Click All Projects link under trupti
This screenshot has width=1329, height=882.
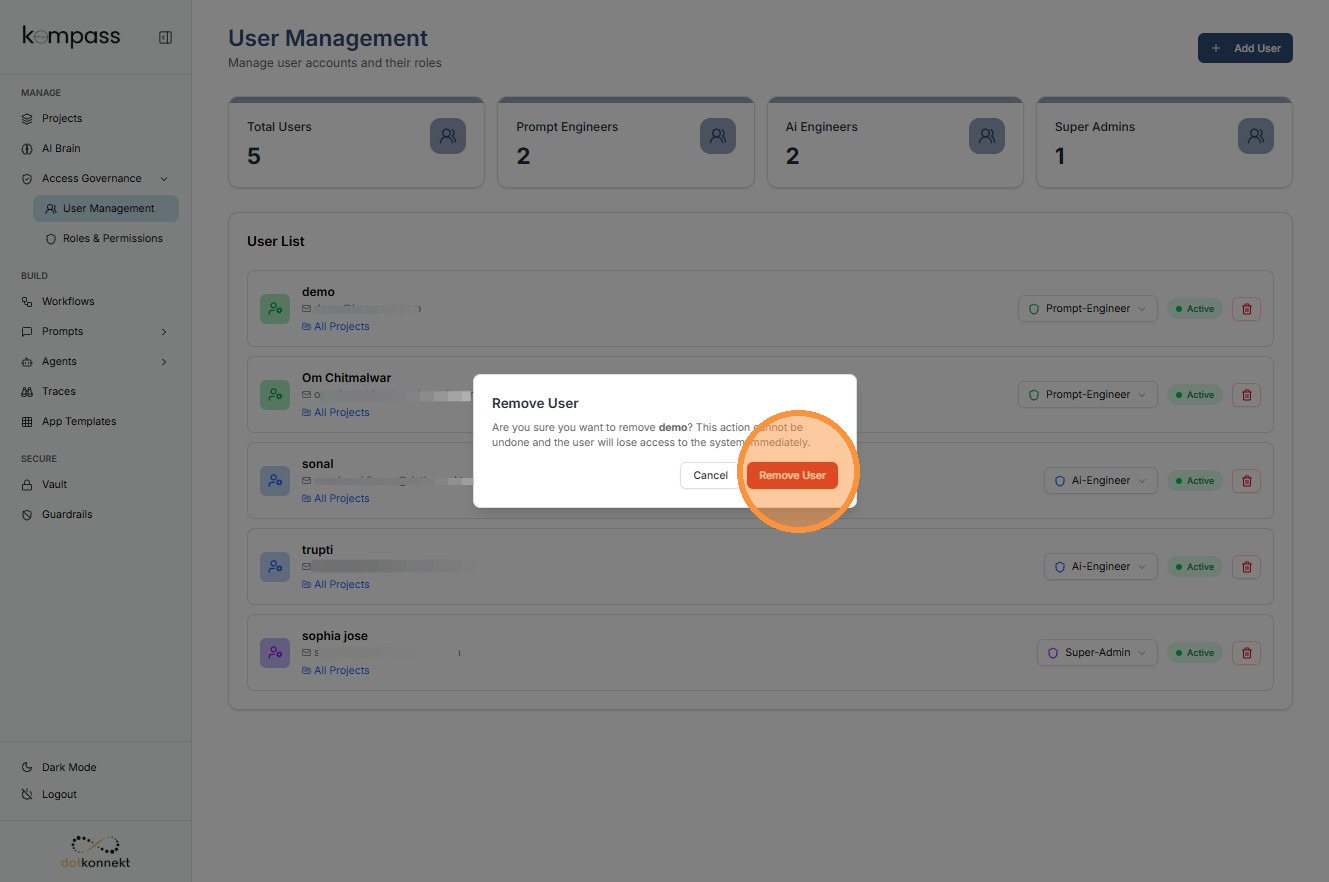(336, 584)
